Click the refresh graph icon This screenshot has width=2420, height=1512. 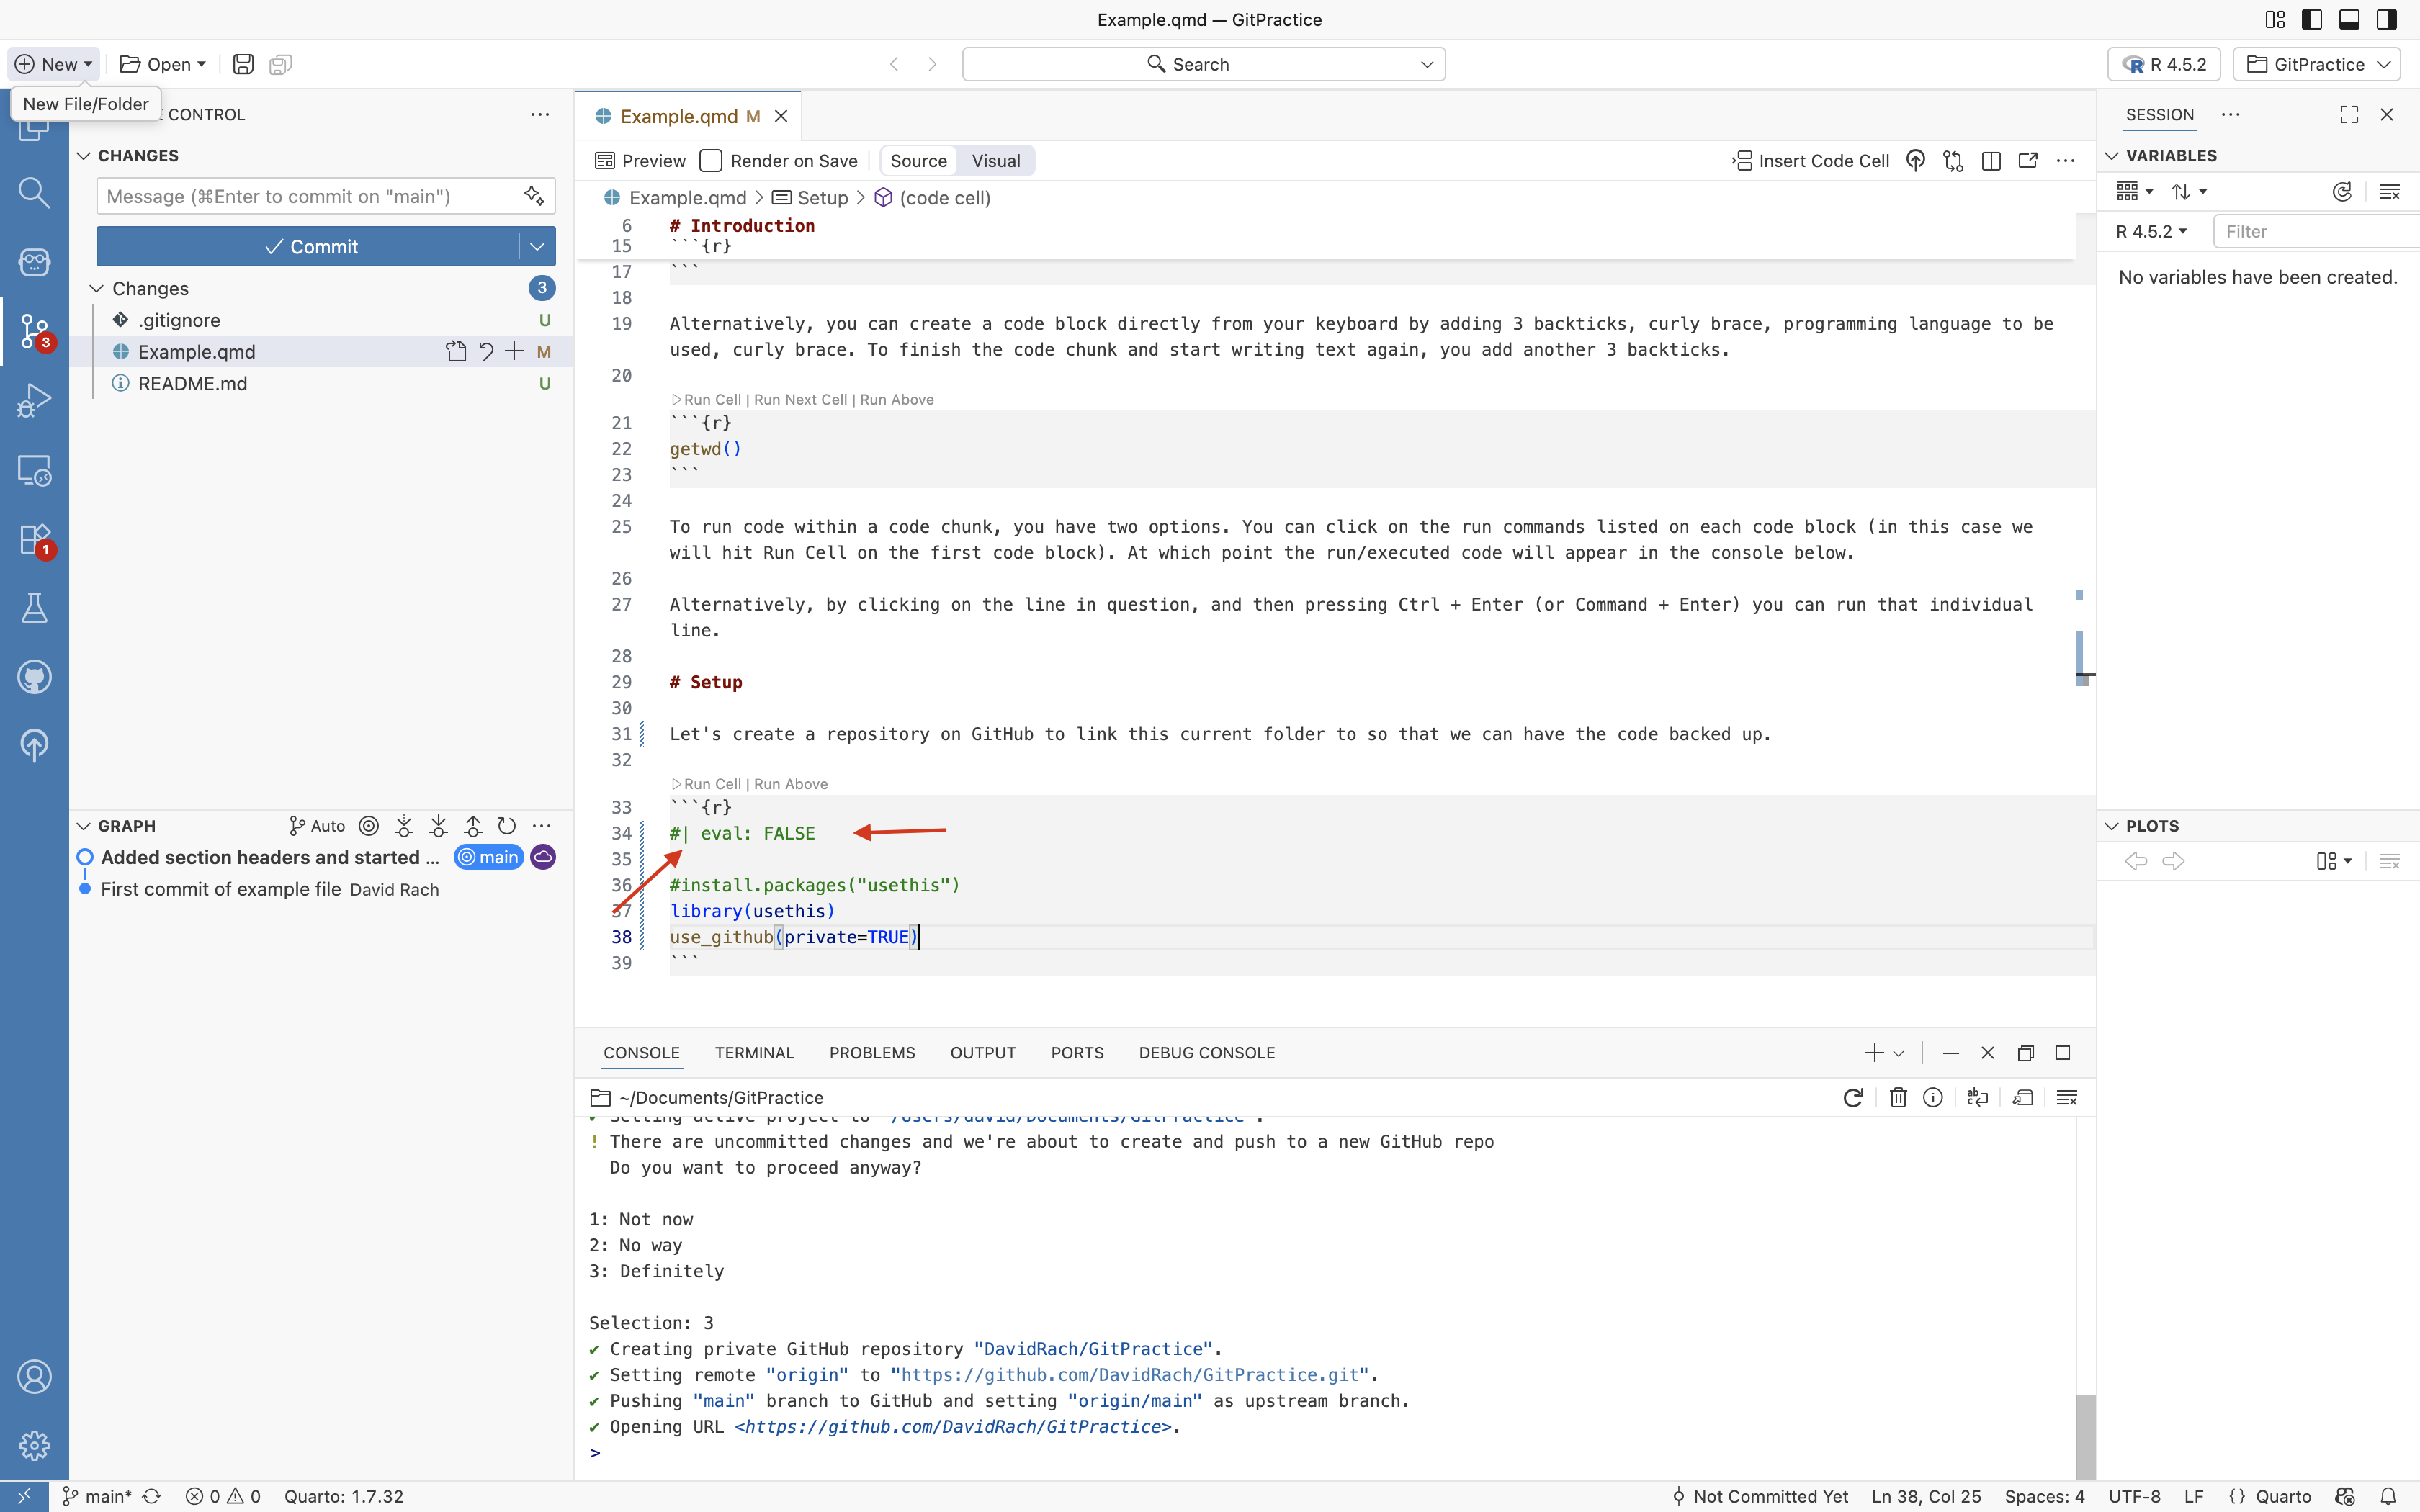(x=507, y=826)
